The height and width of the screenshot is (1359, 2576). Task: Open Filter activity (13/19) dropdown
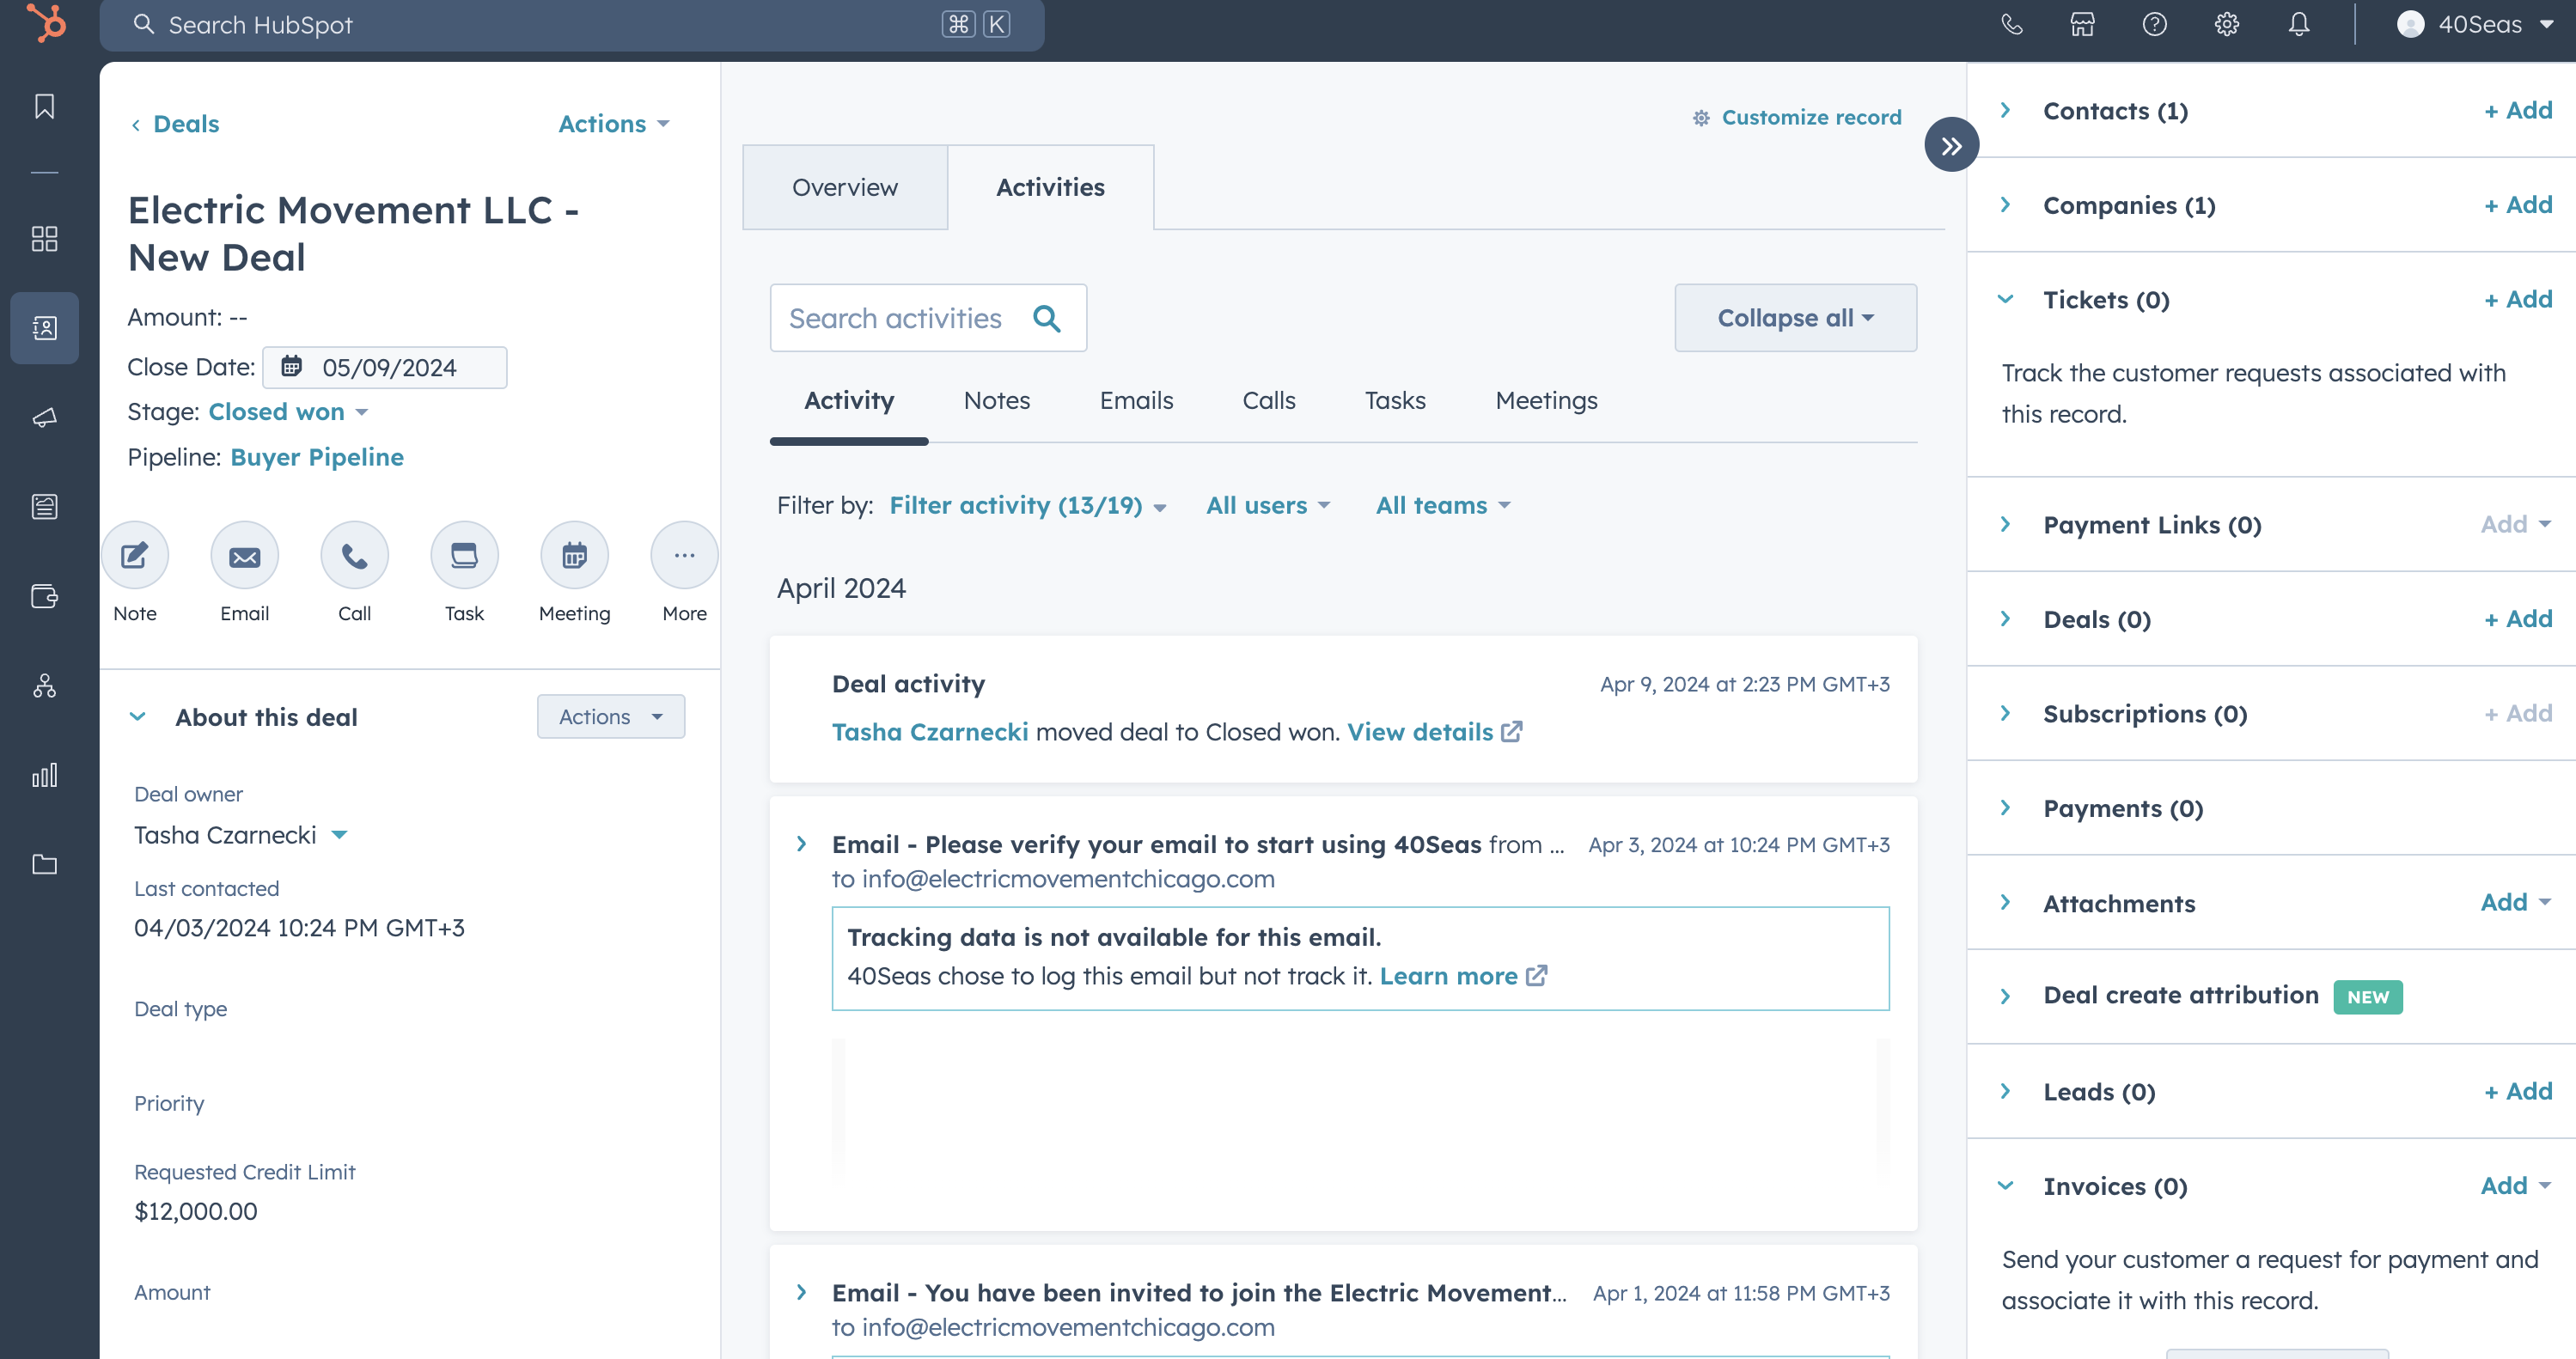tap(1027, 505)
